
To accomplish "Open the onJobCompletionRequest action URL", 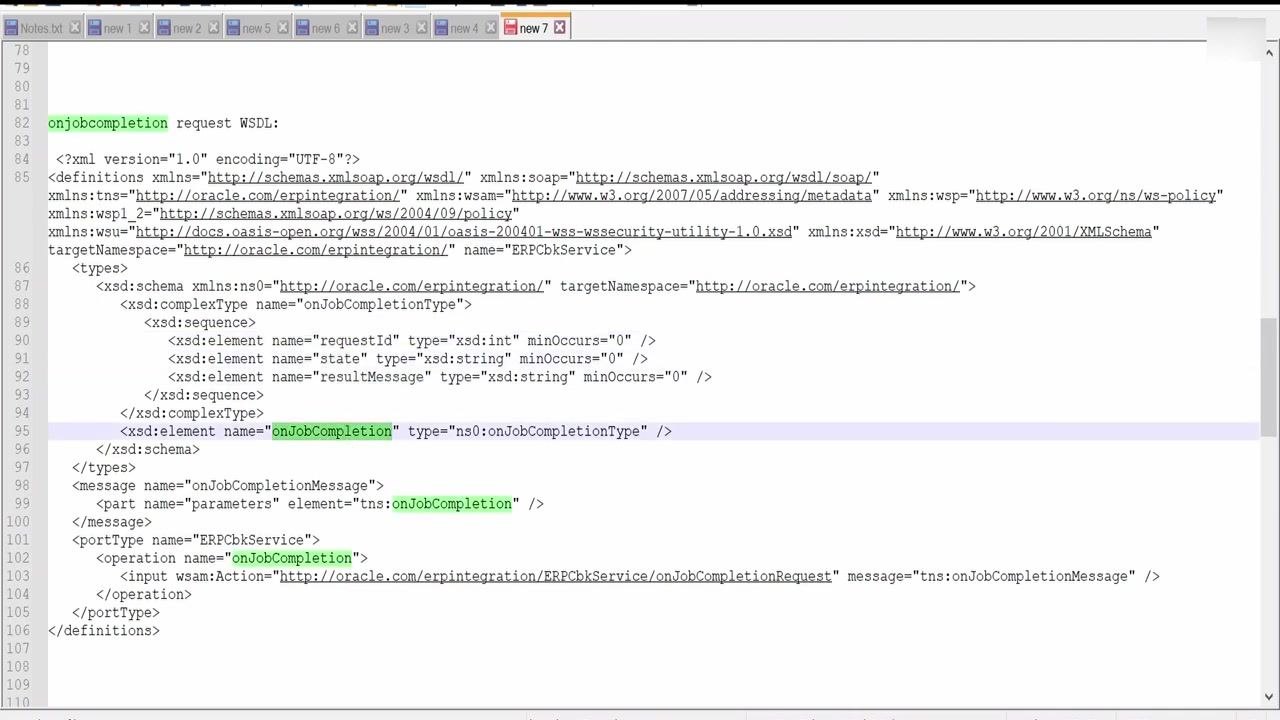I will 556,576.
